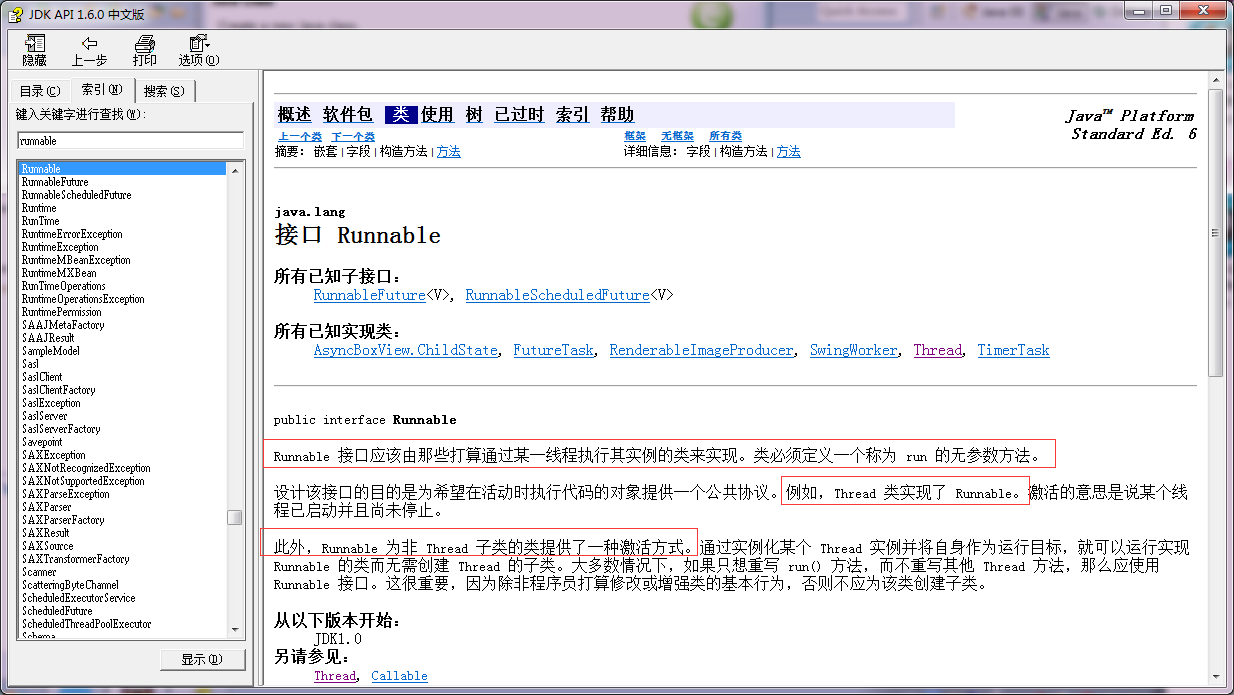The width and height of the screenshot is (1234, 695).
Task: Click the highlighted 类 (Class) navigation item
Action: (400, 115)
